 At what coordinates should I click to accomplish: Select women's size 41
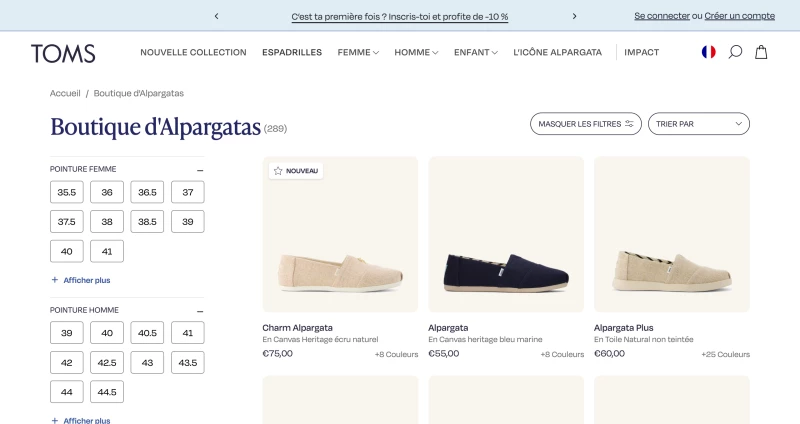pyautogui.click(x=107, y=252)
